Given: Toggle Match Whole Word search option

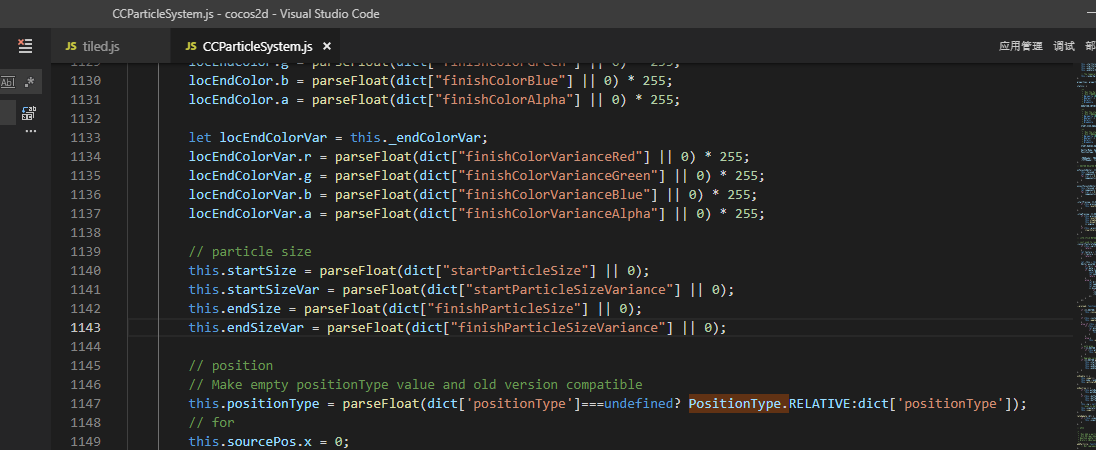Looking at the screenshot, I should (x=8, y=82).
